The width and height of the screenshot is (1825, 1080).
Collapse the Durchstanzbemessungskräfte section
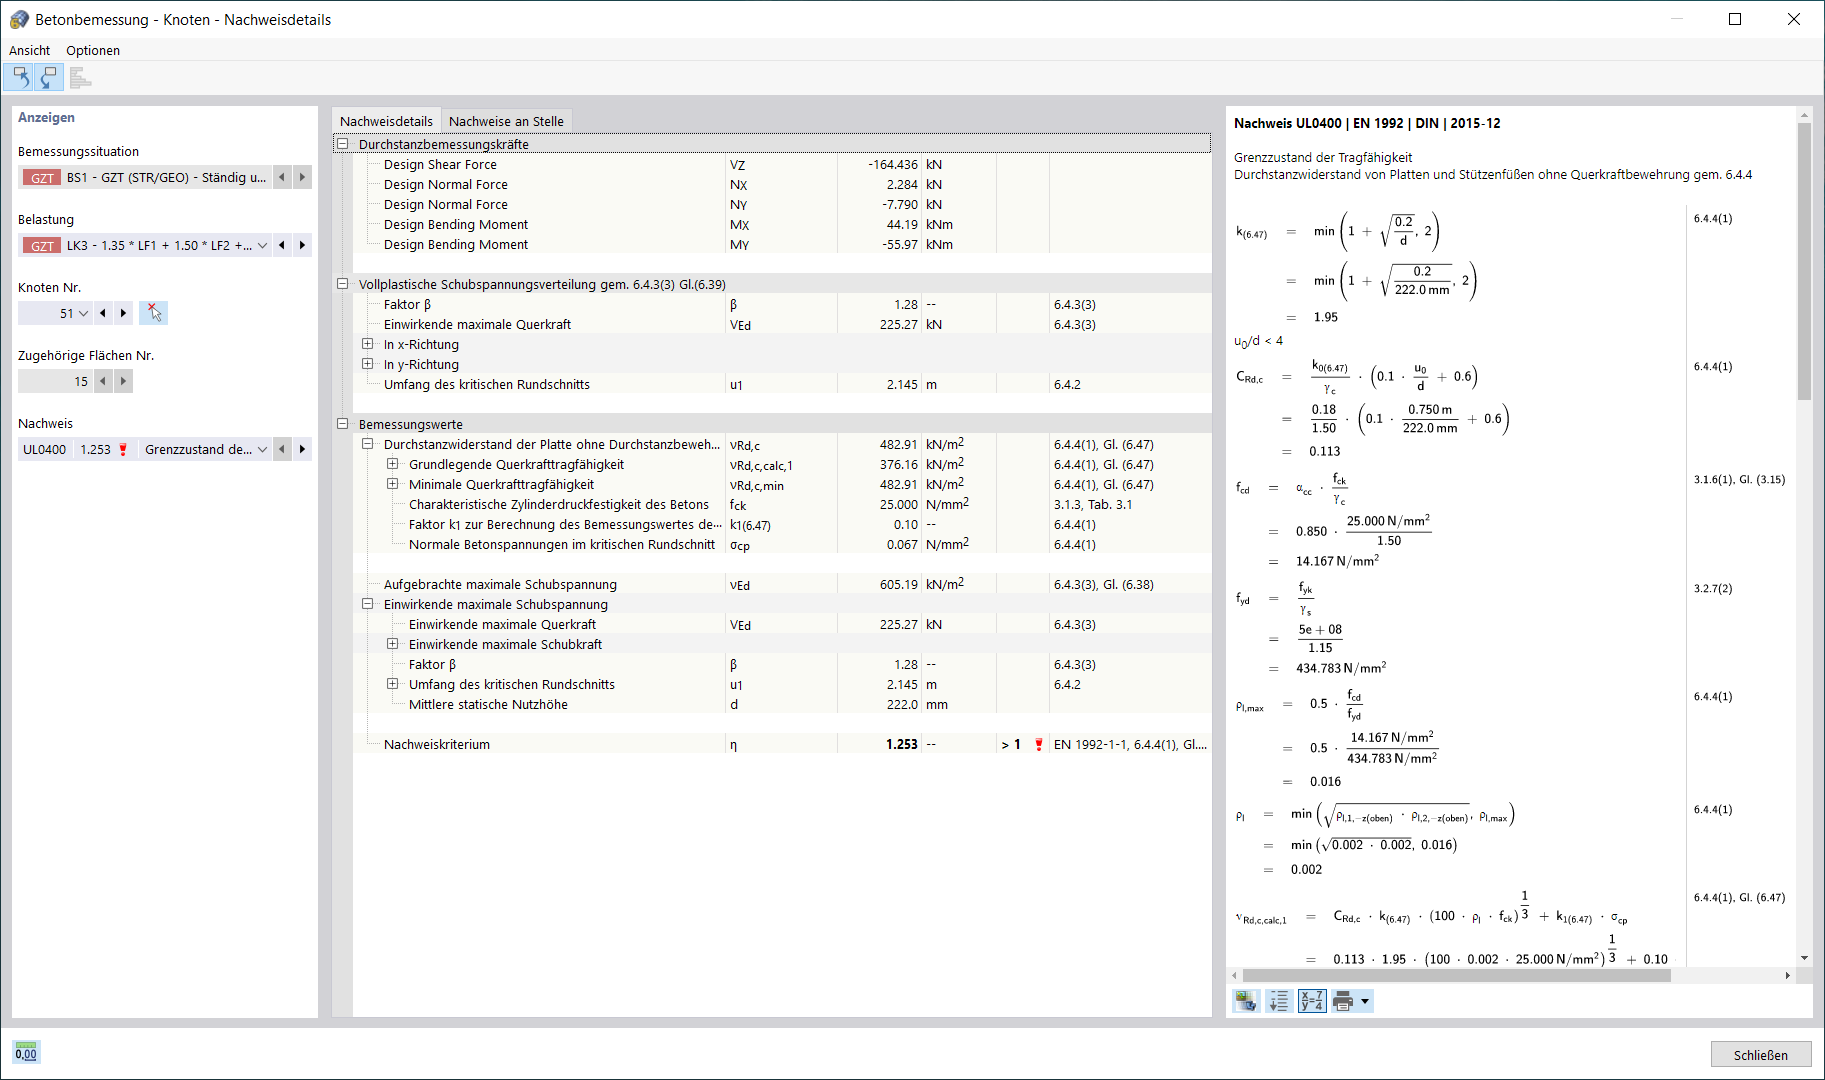pyautogui.click(x=343, y=144)
